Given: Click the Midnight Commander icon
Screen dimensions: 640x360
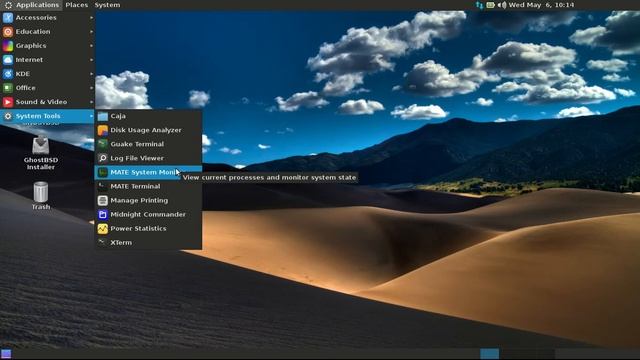Looking at the screenshot, I should point(103,215).
